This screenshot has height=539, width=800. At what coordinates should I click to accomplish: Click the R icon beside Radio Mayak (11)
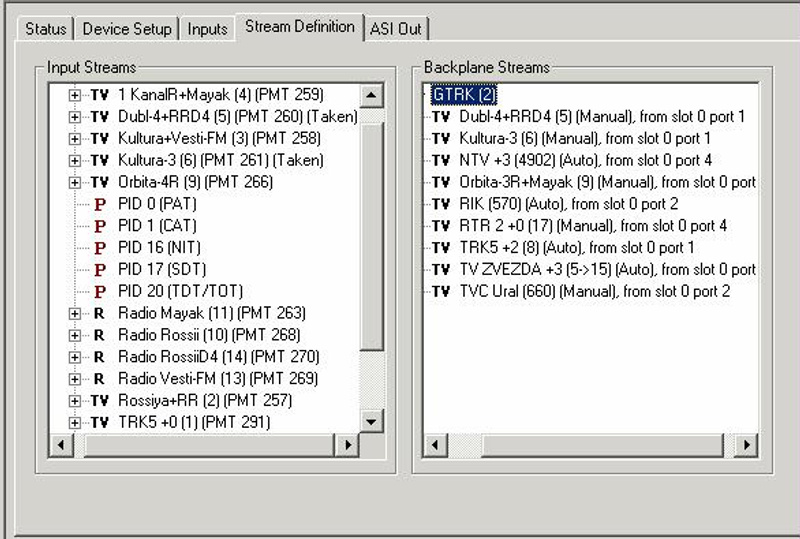100,313
